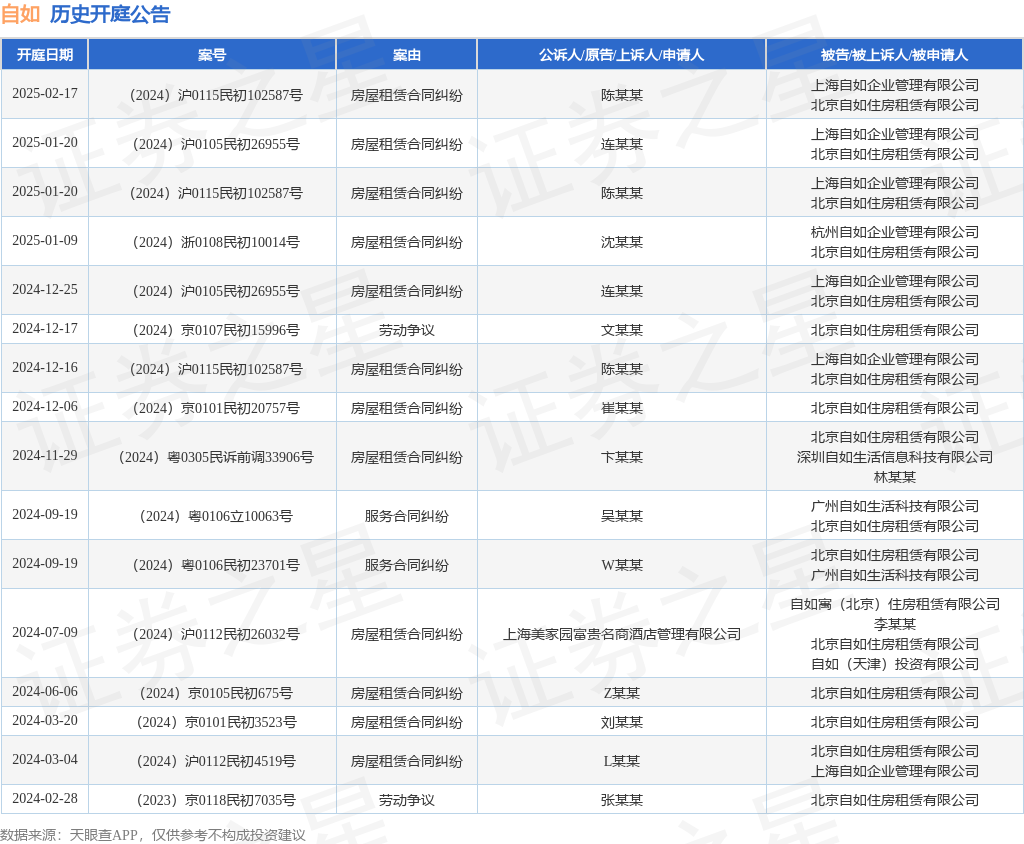Click plaintiff W某某

(x=622, y=565)
